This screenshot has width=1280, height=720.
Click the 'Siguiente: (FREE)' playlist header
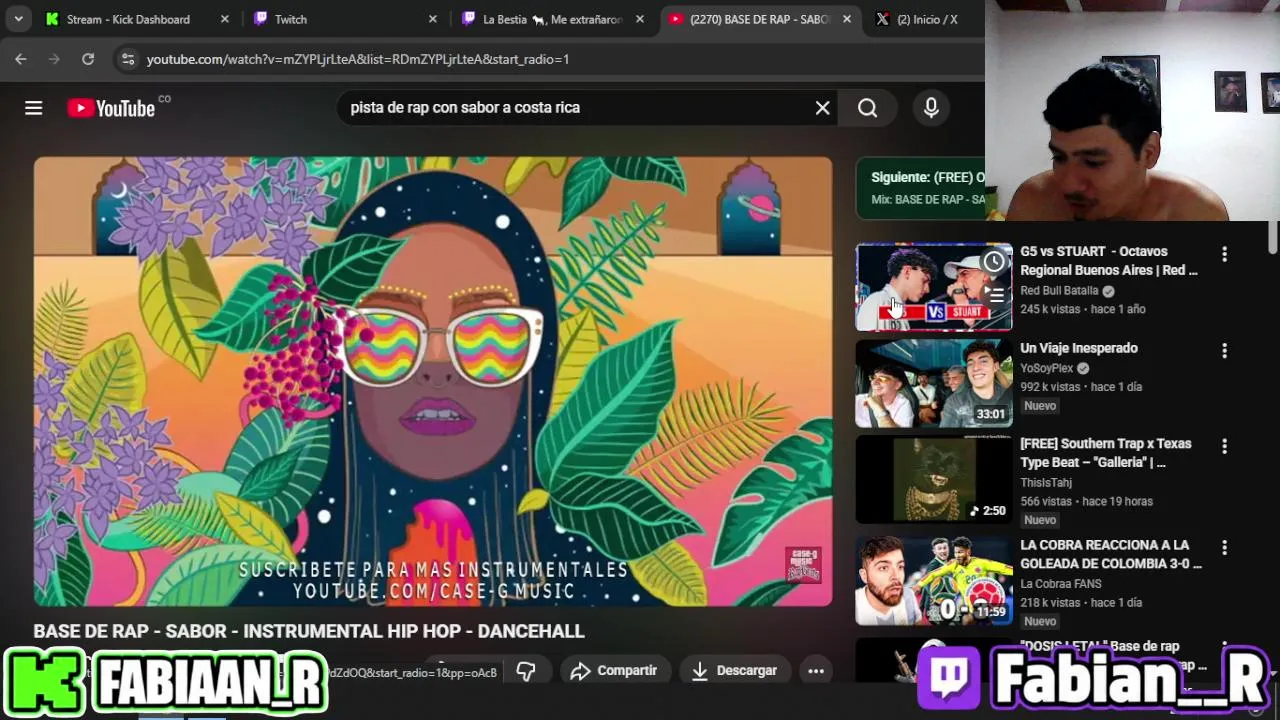pos(927,177)
